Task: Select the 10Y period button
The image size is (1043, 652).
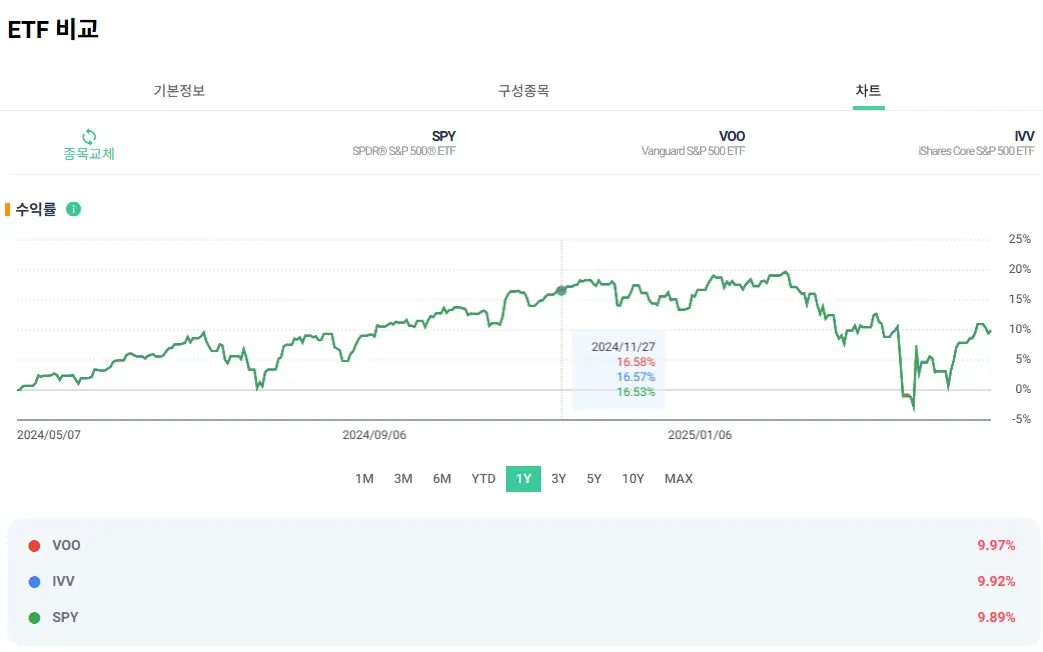Action: 633,478
